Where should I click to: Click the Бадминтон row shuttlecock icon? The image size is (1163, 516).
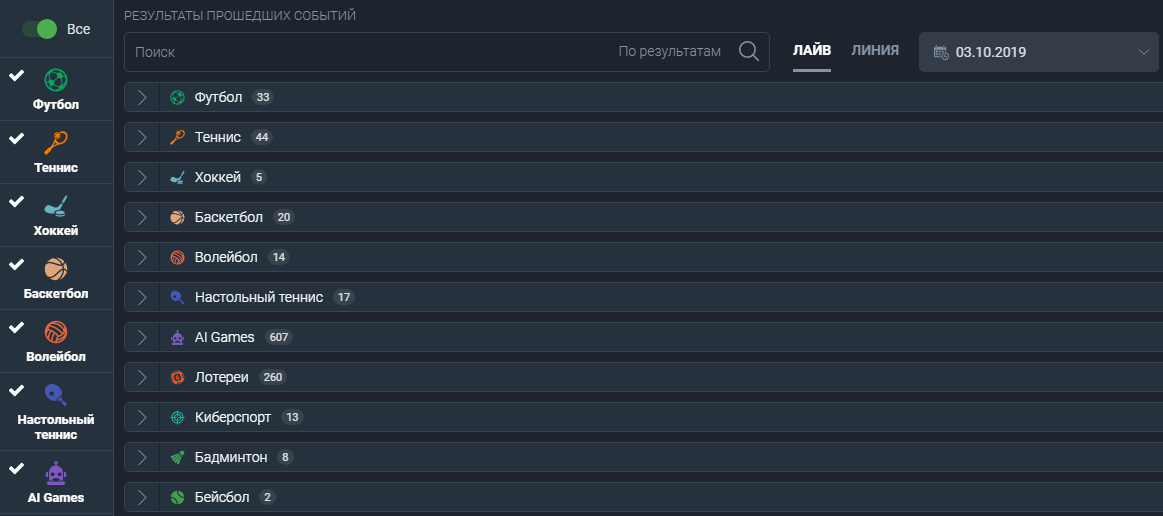[177, 457]
